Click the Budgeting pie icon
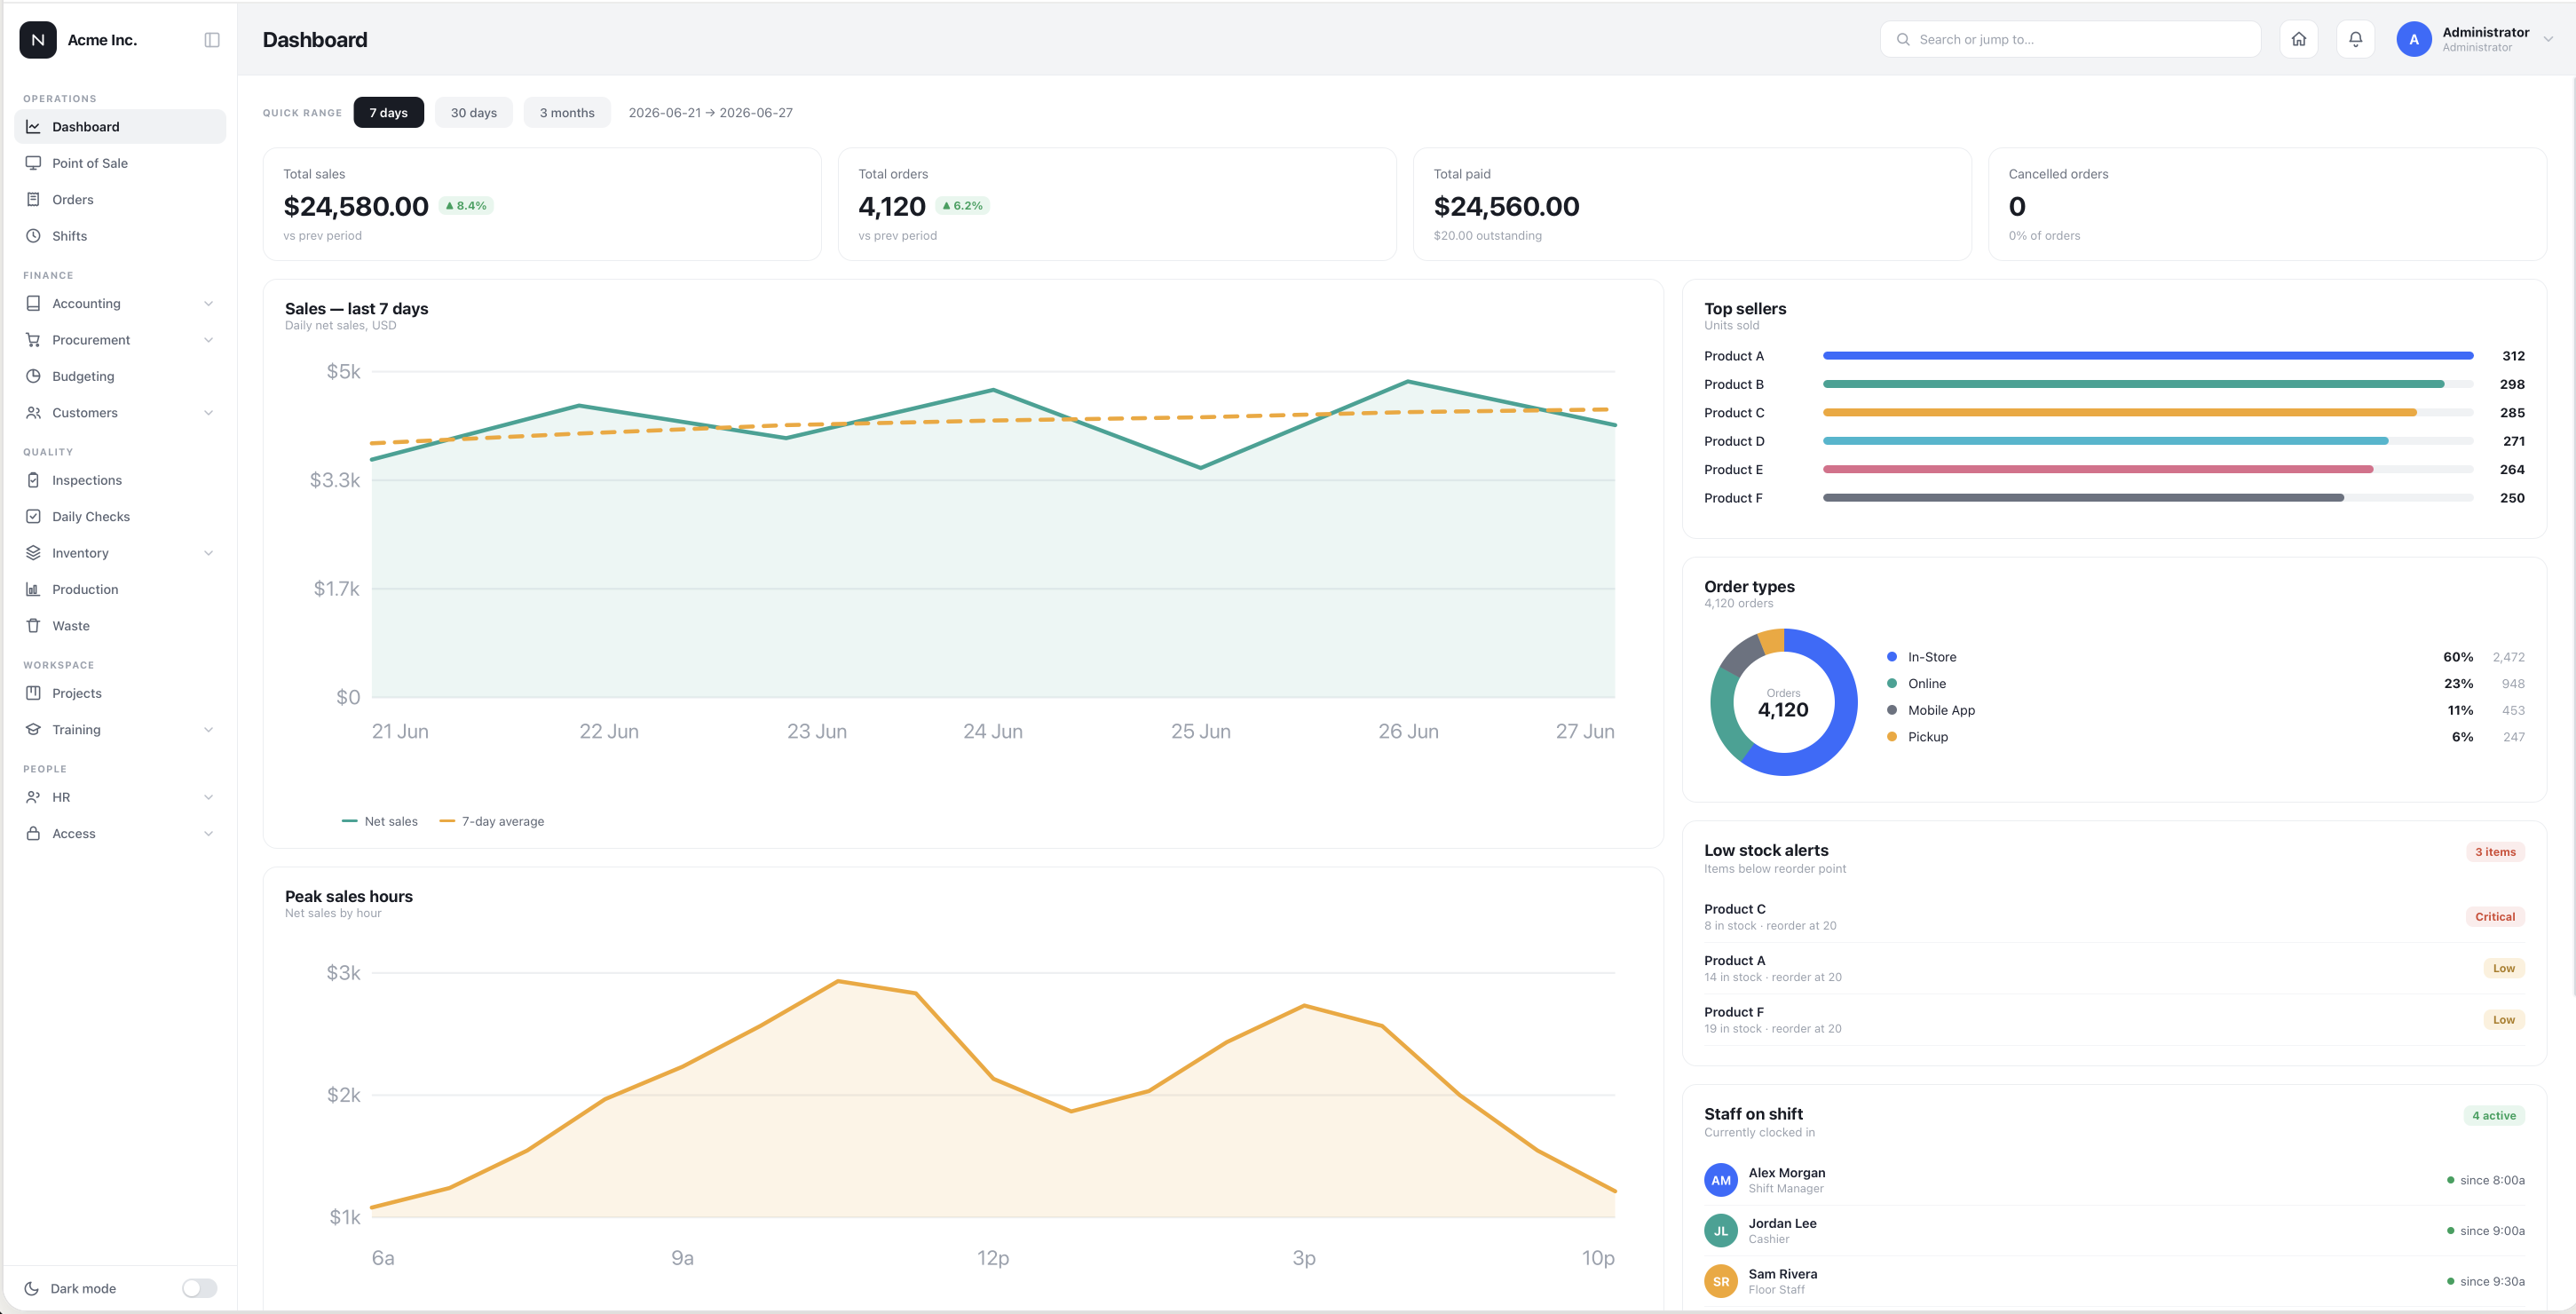 click(33, 377)
